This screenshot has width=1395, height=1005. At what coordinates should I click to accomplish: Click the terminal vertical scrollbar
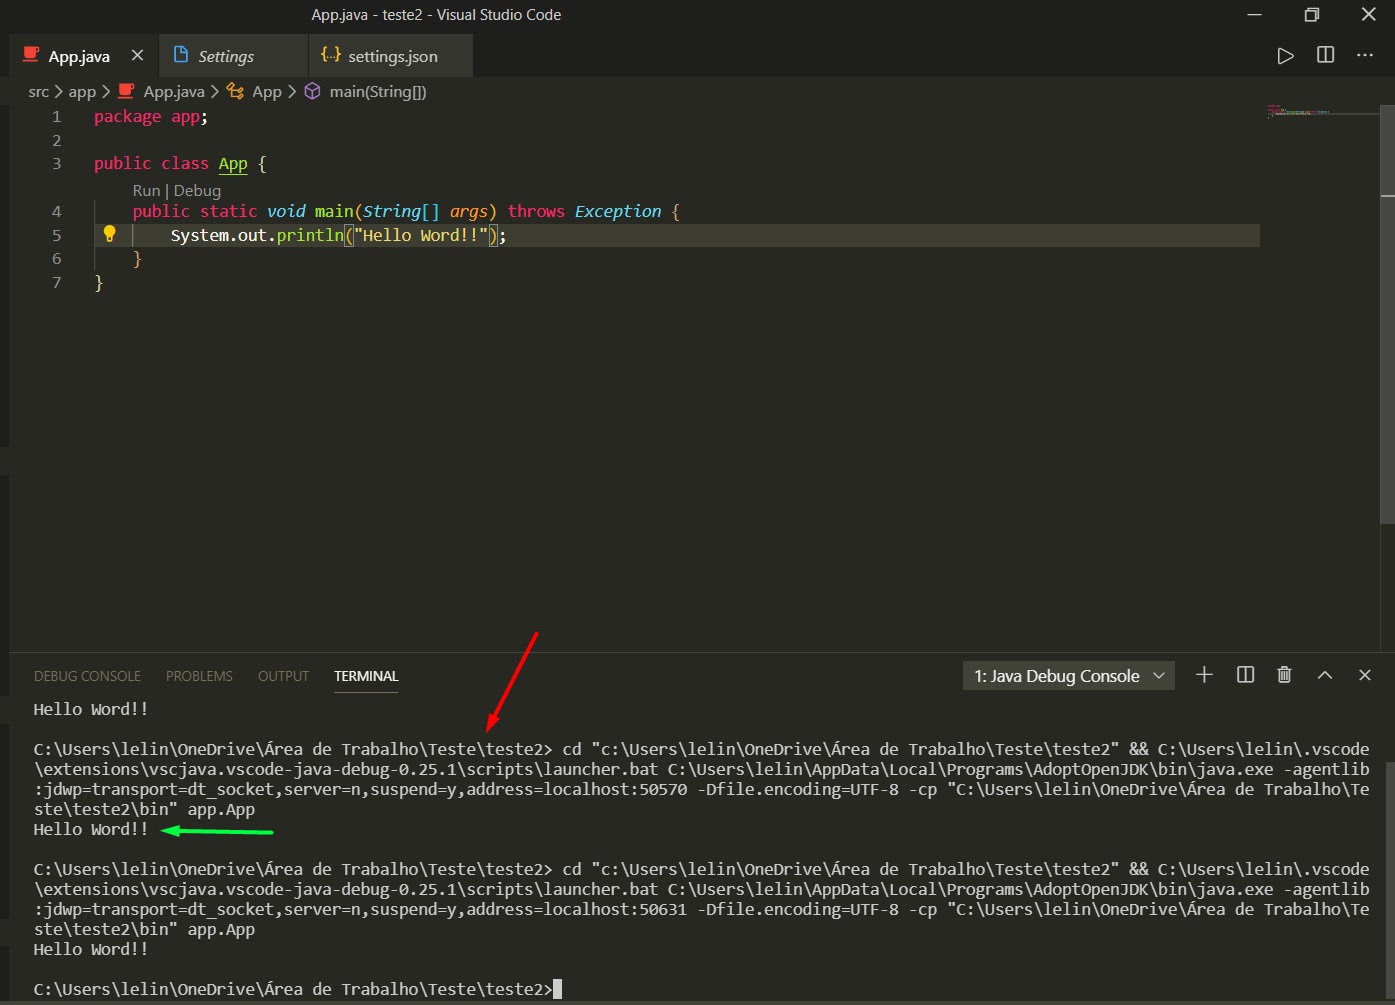click(x=1389, y=880)
